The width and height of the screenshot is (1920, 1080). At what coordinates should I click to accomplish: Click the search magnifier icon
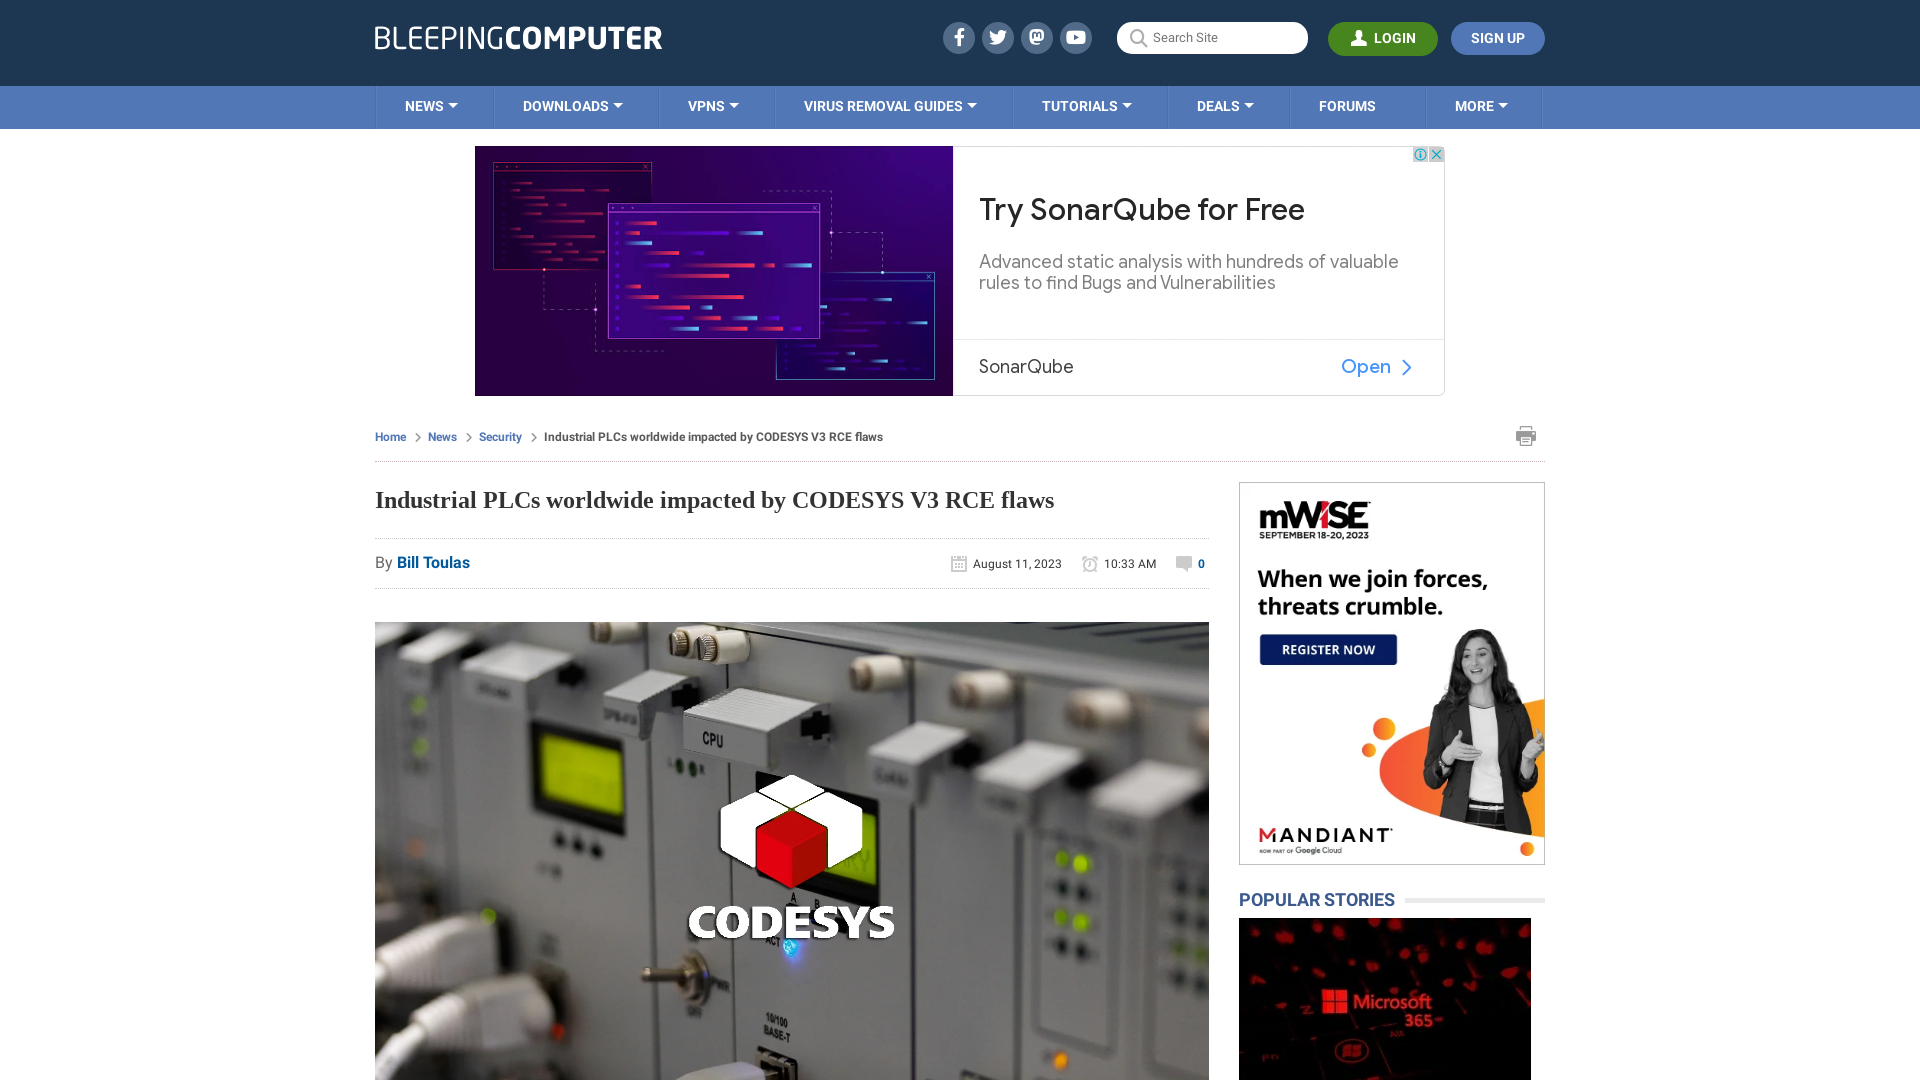pos(1138,38)
